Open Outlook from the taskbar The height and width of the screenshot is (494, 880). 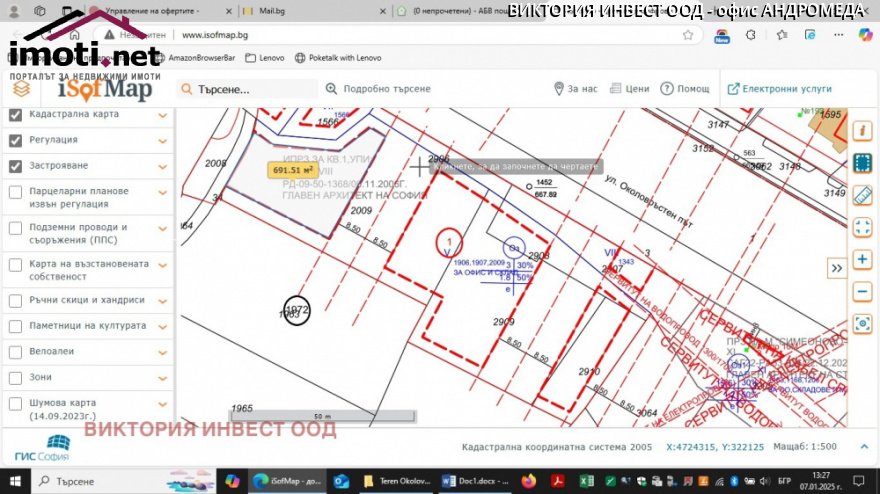point(341,481)
